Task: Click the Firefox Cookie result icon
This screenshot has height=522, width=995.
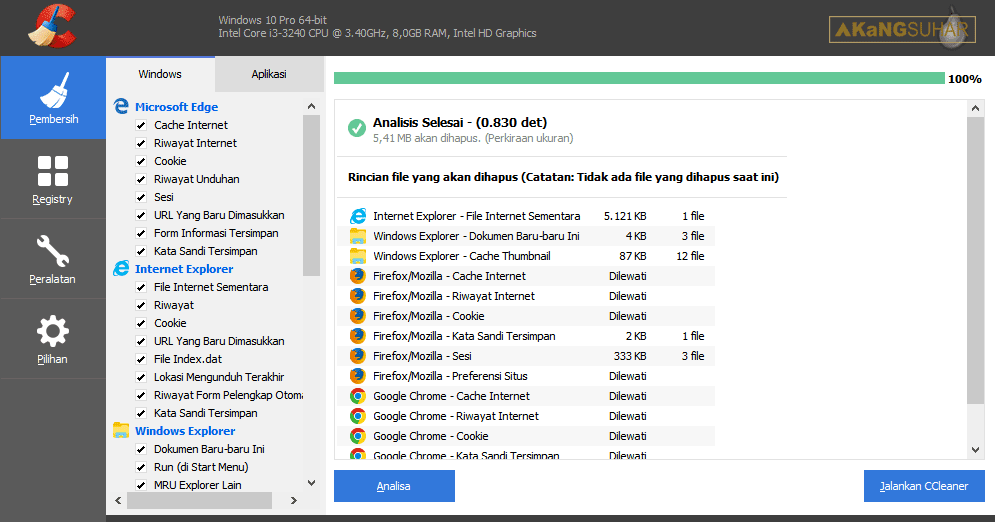Action: point(358,316)
